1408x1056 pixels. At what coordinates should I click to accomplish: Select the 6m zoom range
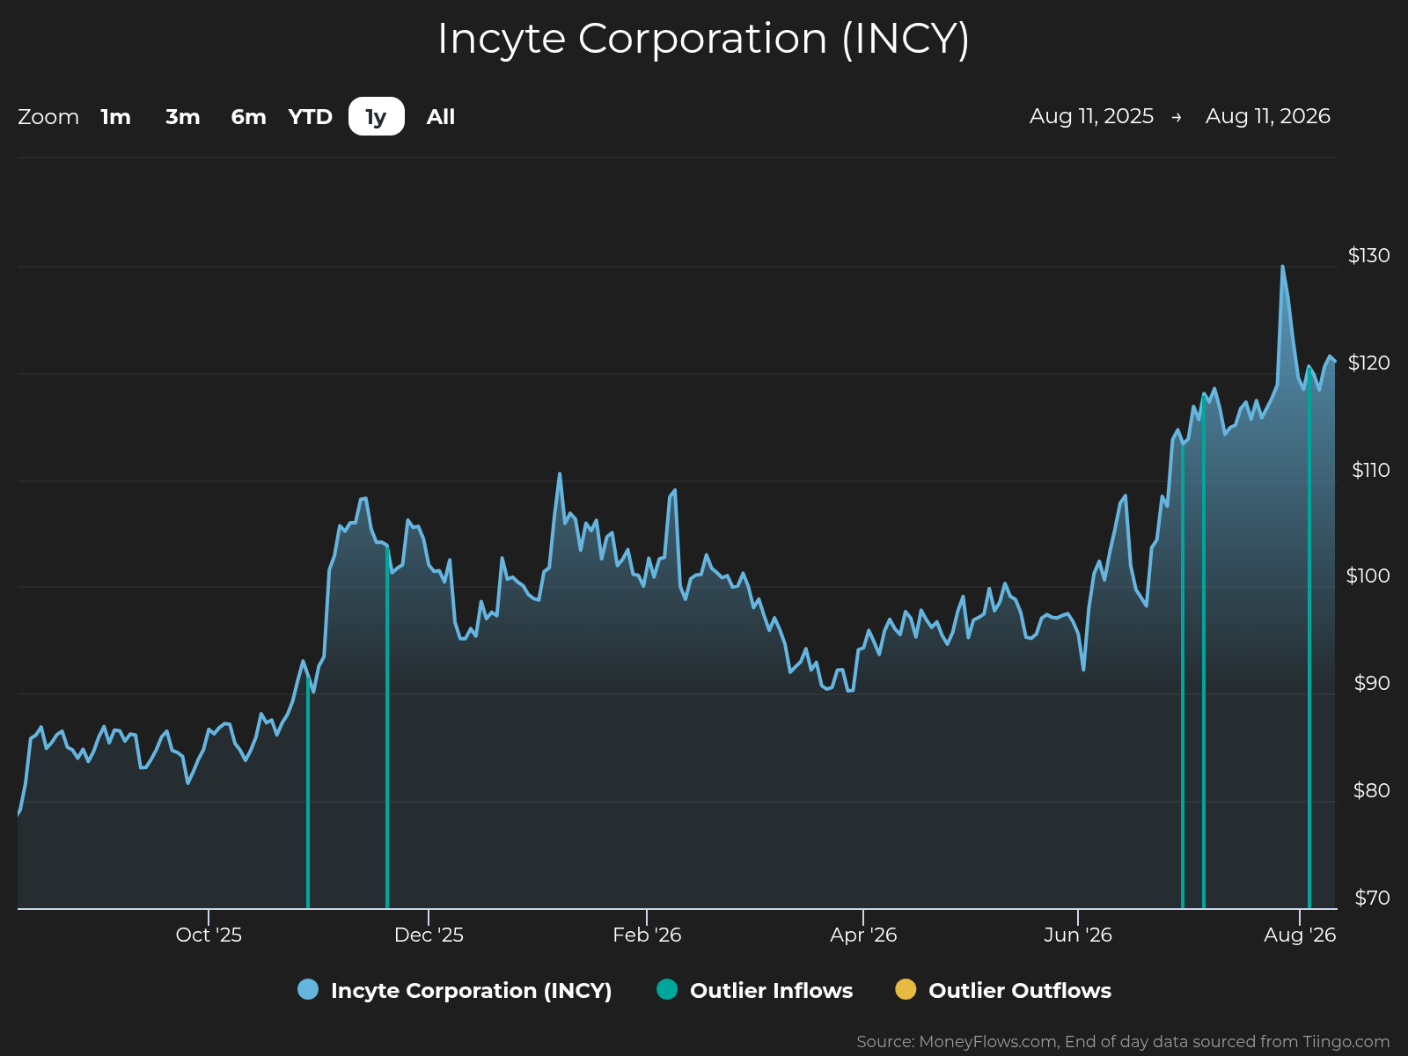pyautogui.click(x=249, y=117)
